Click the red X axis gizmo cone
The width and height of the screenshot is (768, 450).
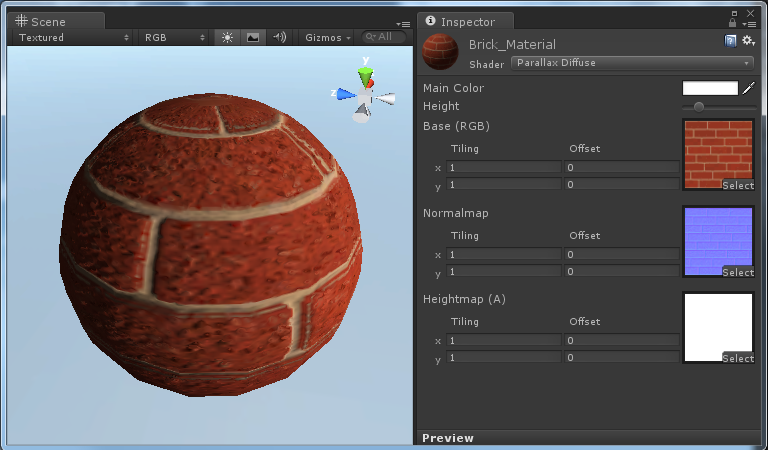(x=371, y=84)
